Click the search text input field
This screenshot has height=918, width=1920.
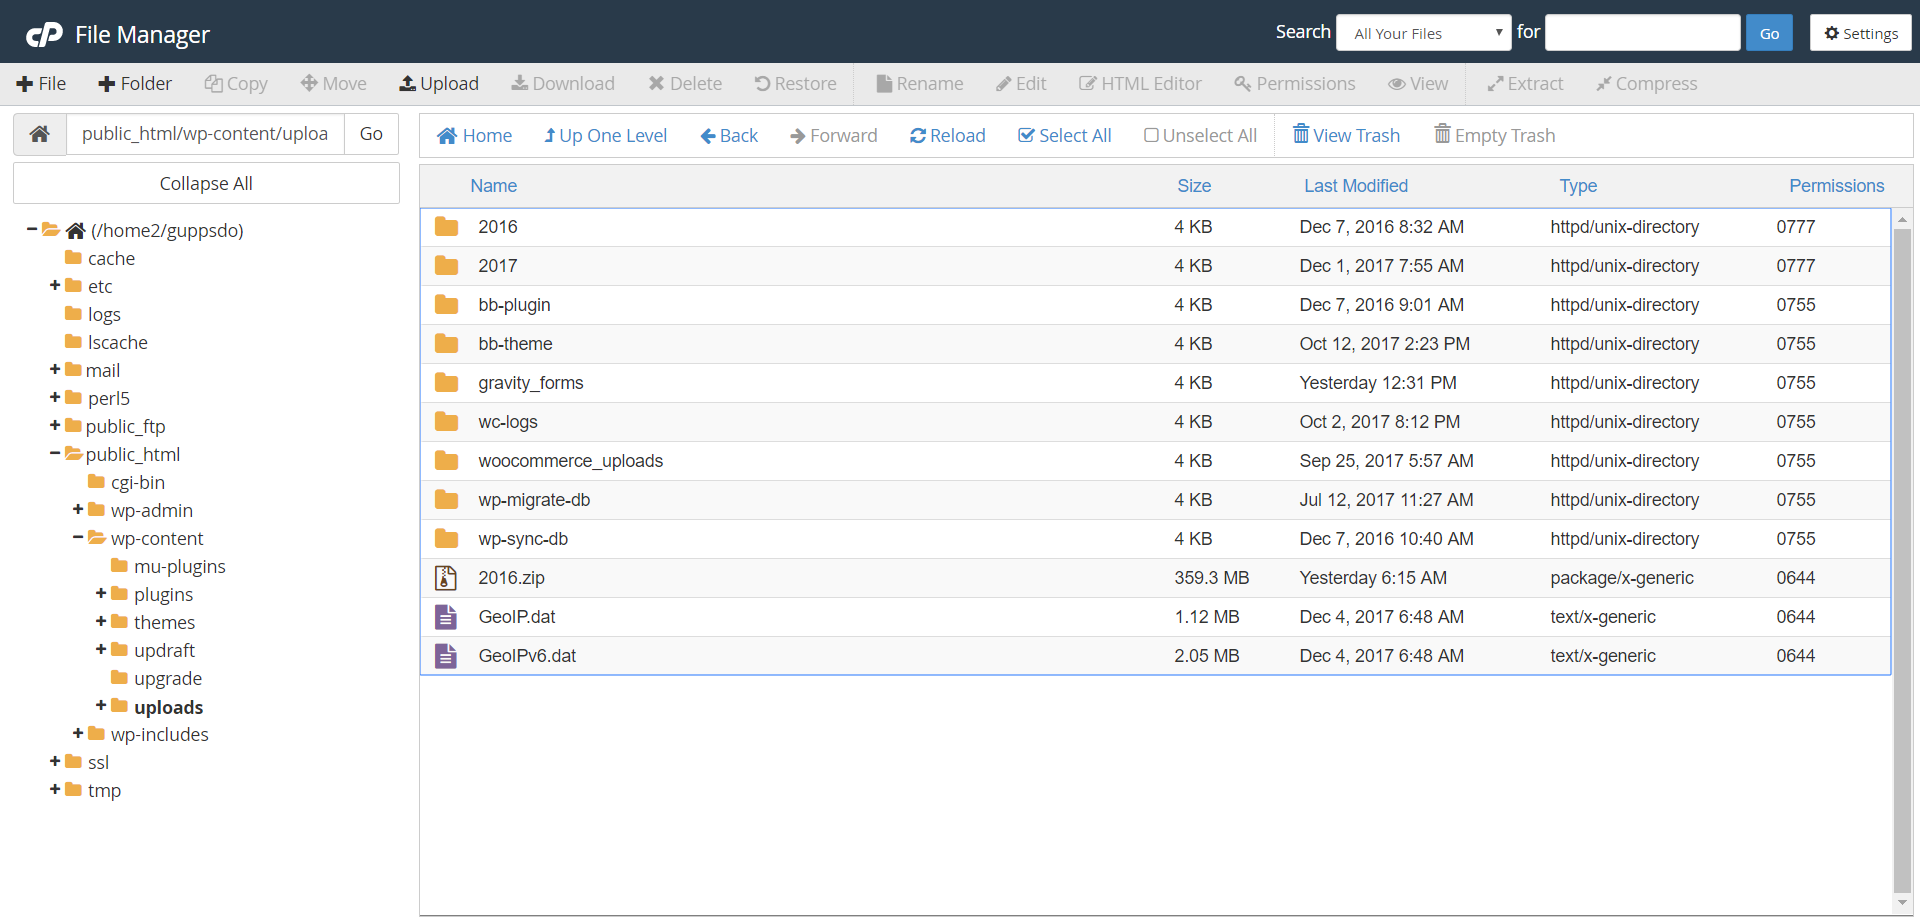1642,33
